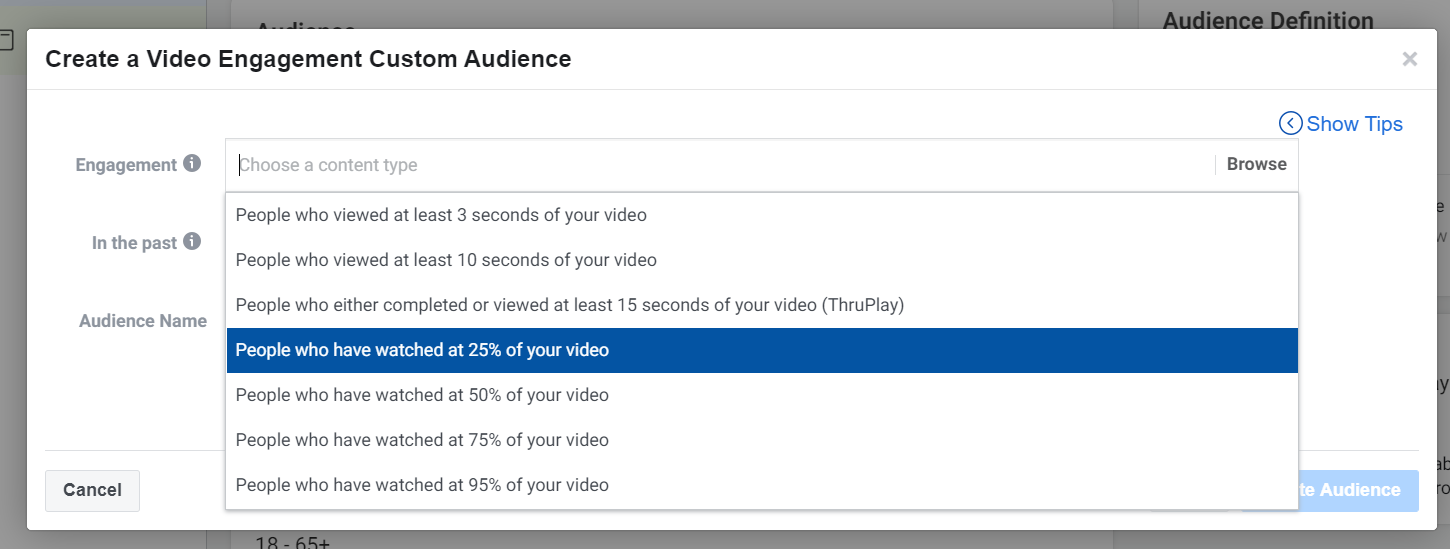The image size is (1450, 549).
Task: Click the Engagement field label
Action: tap(126, 165)
